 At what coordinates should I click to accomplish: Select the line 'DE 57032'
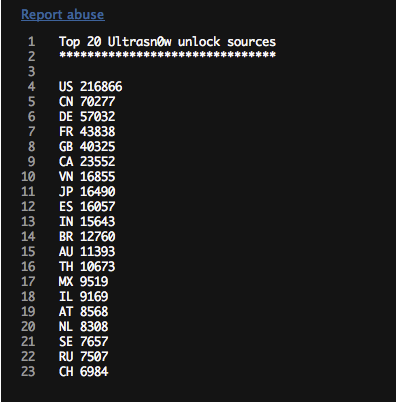87,117
